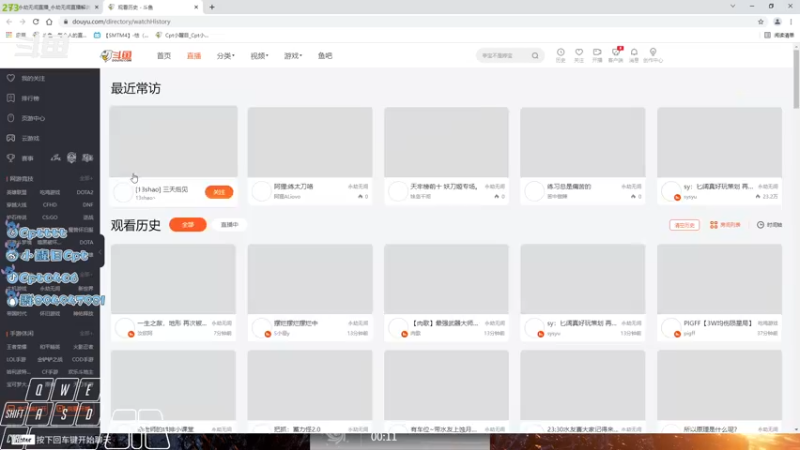Open the 消息 bell notifications icon

[x=634, y=55]
